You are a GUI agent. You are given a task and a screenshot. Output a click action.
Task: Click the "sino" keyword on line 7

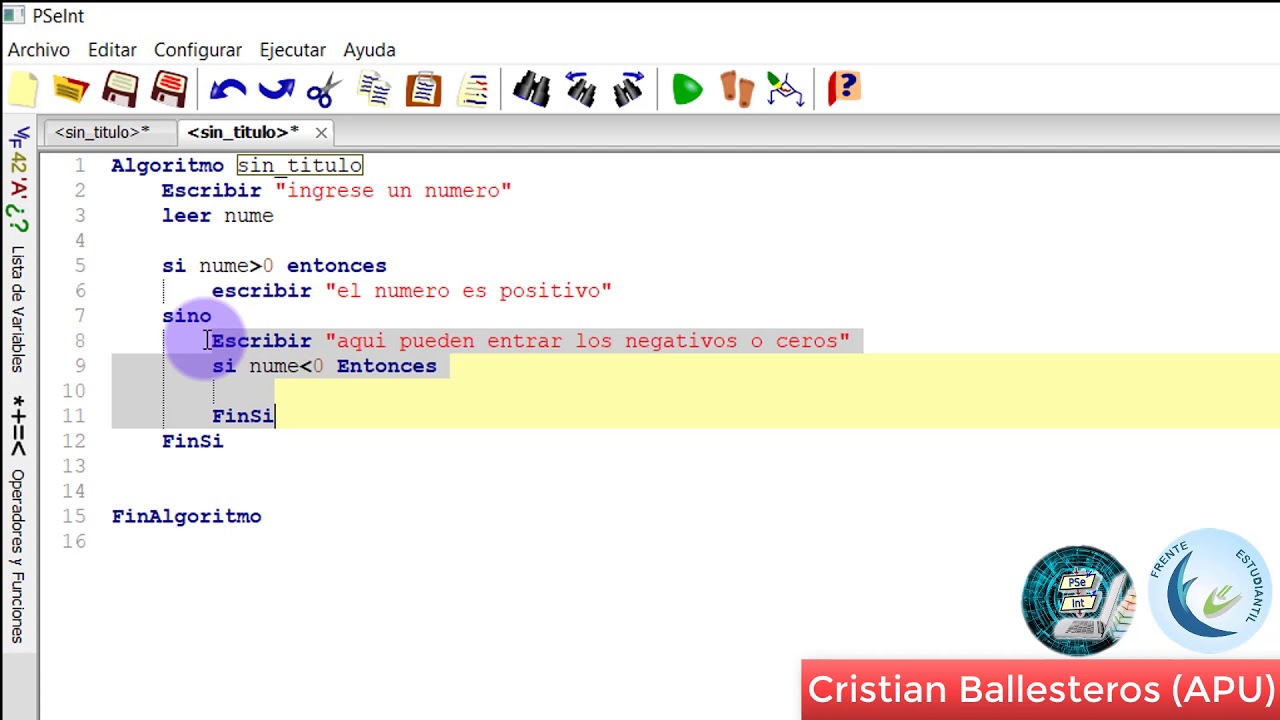click(187, 315)
